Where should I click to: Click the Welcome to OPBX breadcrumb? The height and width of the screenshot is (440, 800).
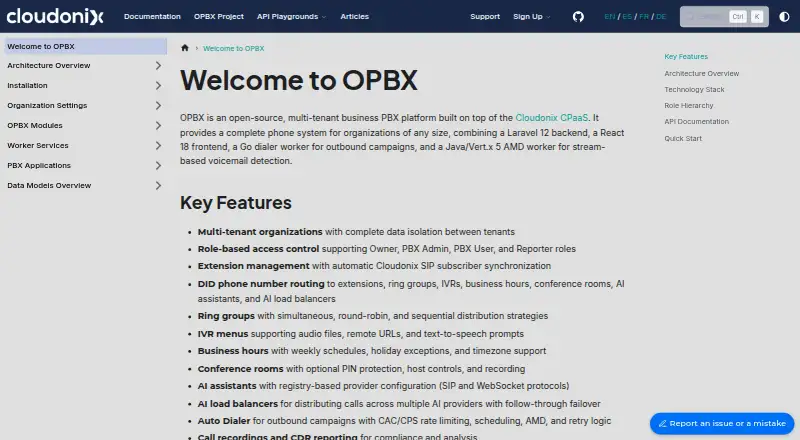pos(233,48)
